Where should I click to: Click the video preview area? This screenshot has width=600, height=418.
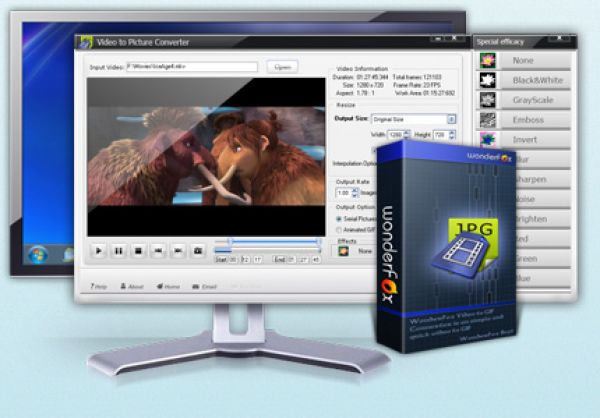[x=206, y=157]
